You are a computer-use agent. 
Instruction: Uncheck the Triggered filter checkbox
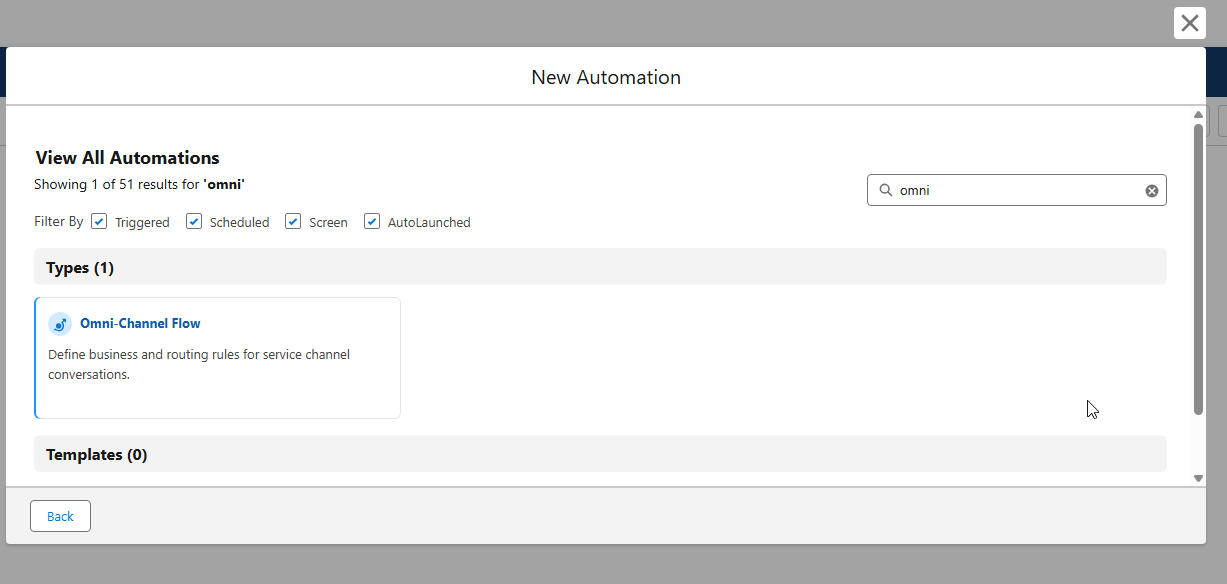coord(99,221)
